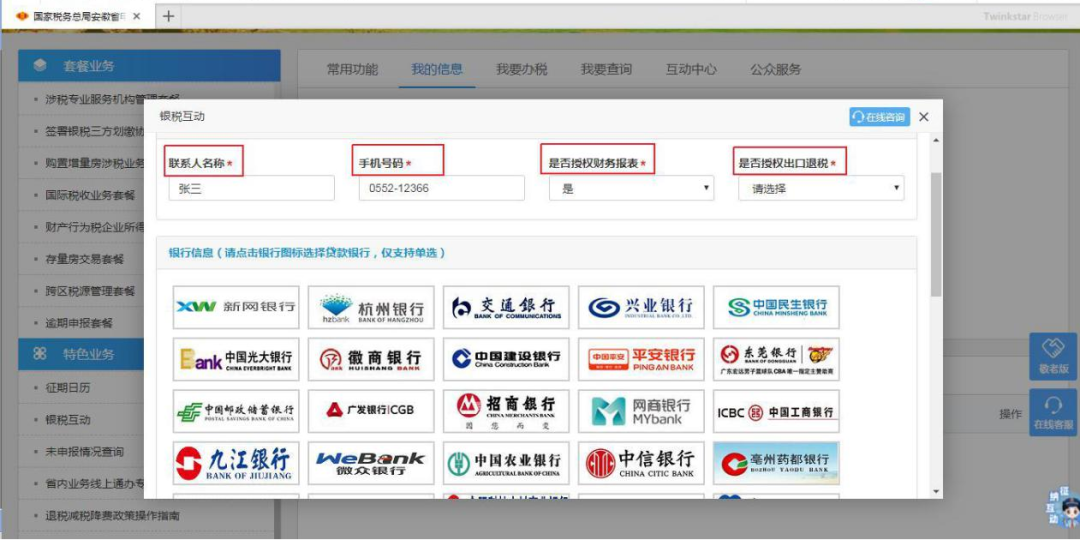Select the 平安银行 bank logo
The image size is (1080, 540).
pos(641,359)
